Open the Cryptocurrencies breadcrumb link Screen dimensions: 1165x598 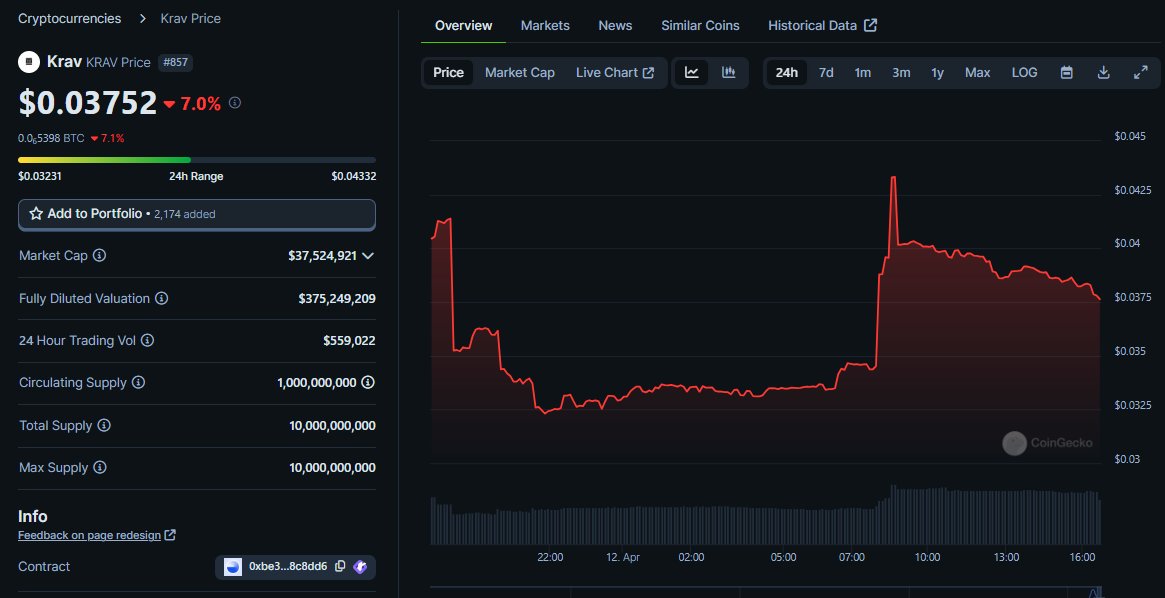[69, 19]
